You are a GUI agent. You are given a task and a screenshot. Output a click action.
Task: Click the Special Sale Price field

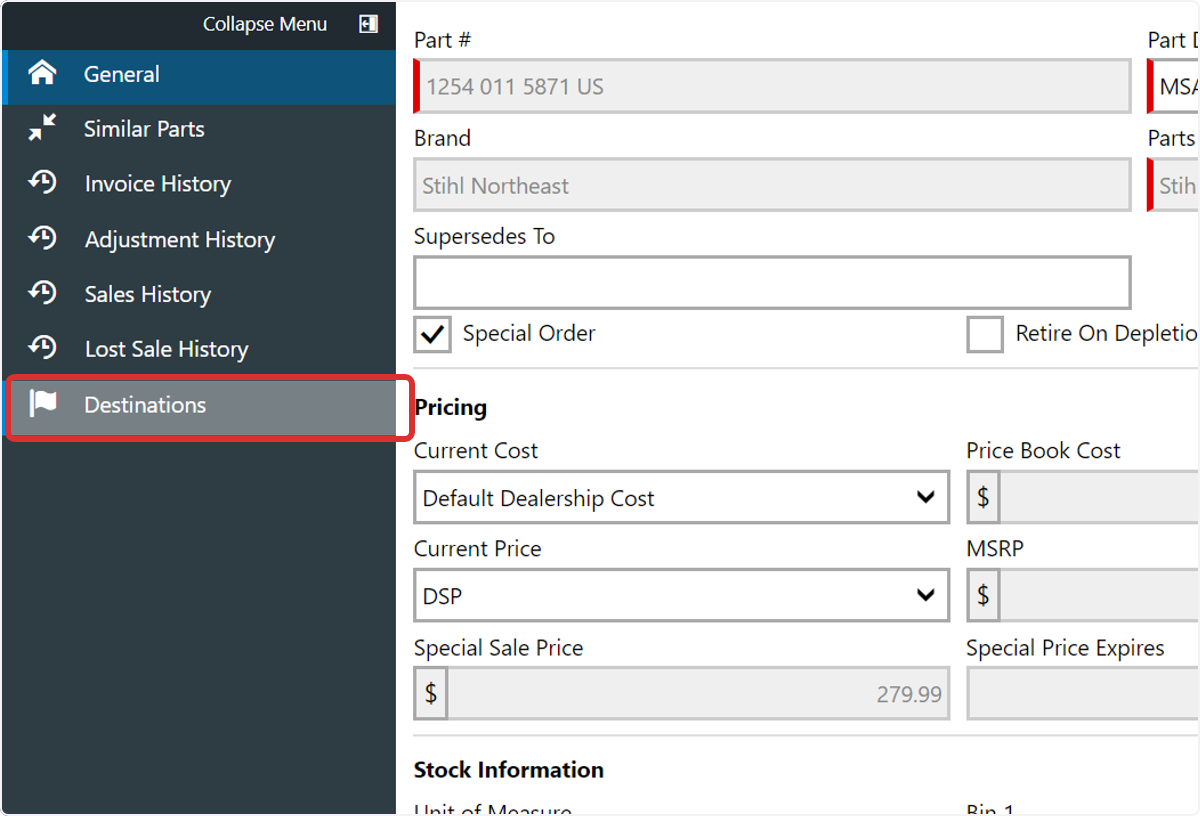tap(681, 694)
